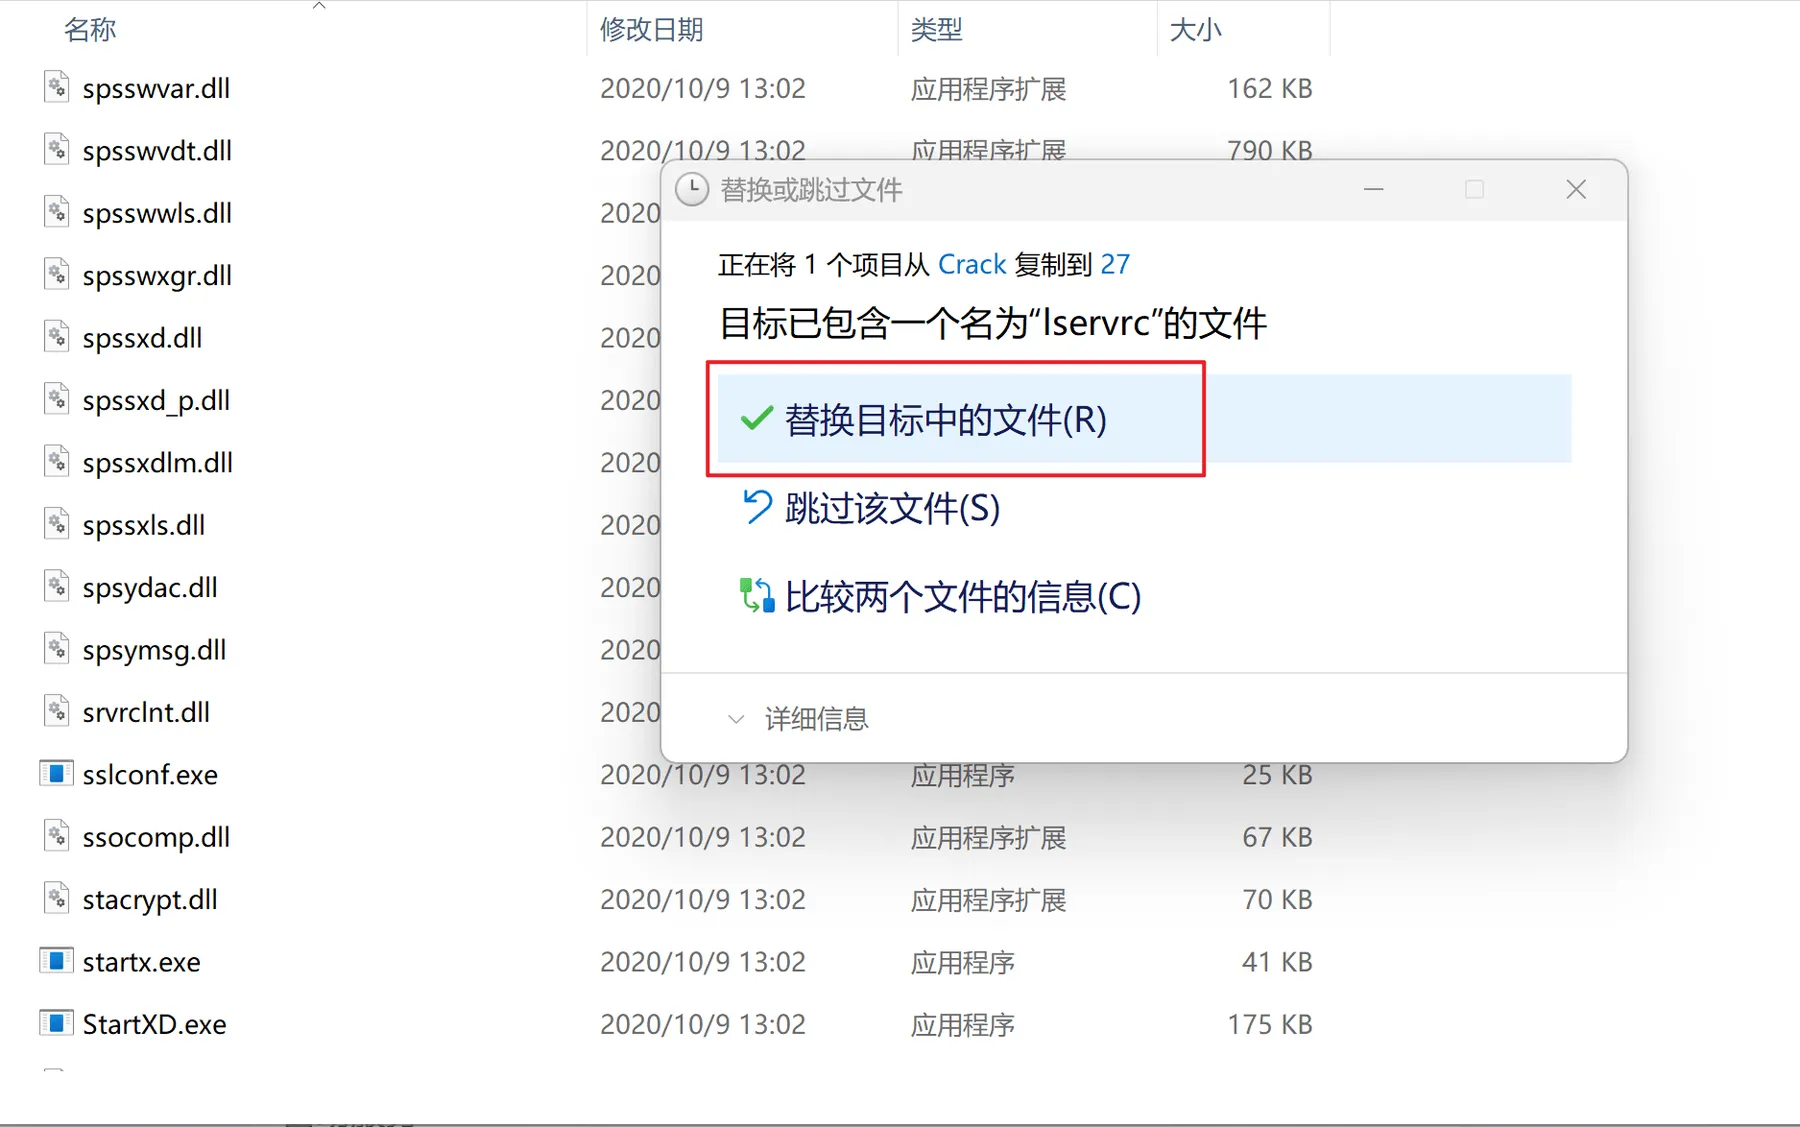Select the ssocomp.dll file icon
The image size is (1800, 1127).
pyautogui.click(x=56, y=836)
